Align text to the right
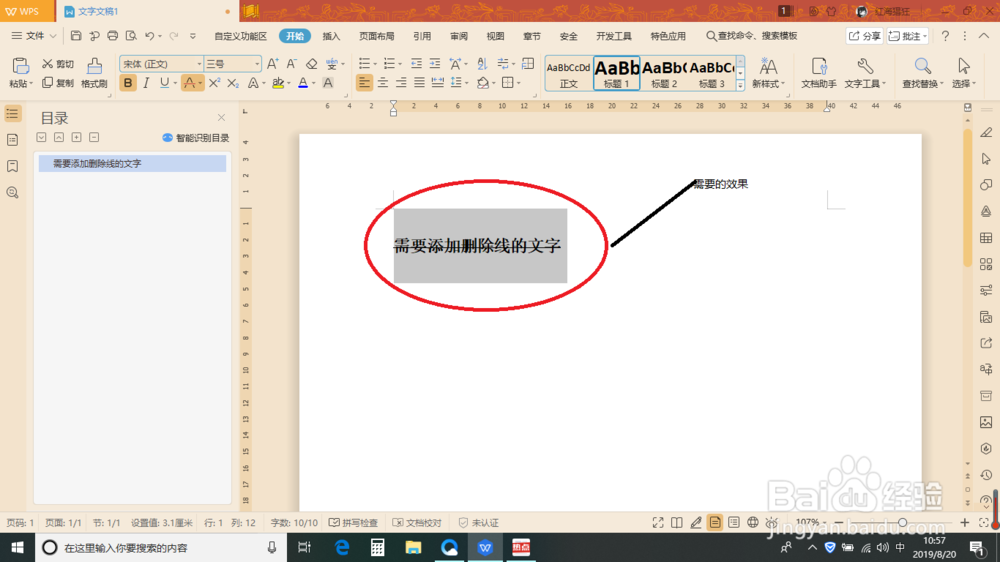The image size is (1000, 562). pos(401,83)
